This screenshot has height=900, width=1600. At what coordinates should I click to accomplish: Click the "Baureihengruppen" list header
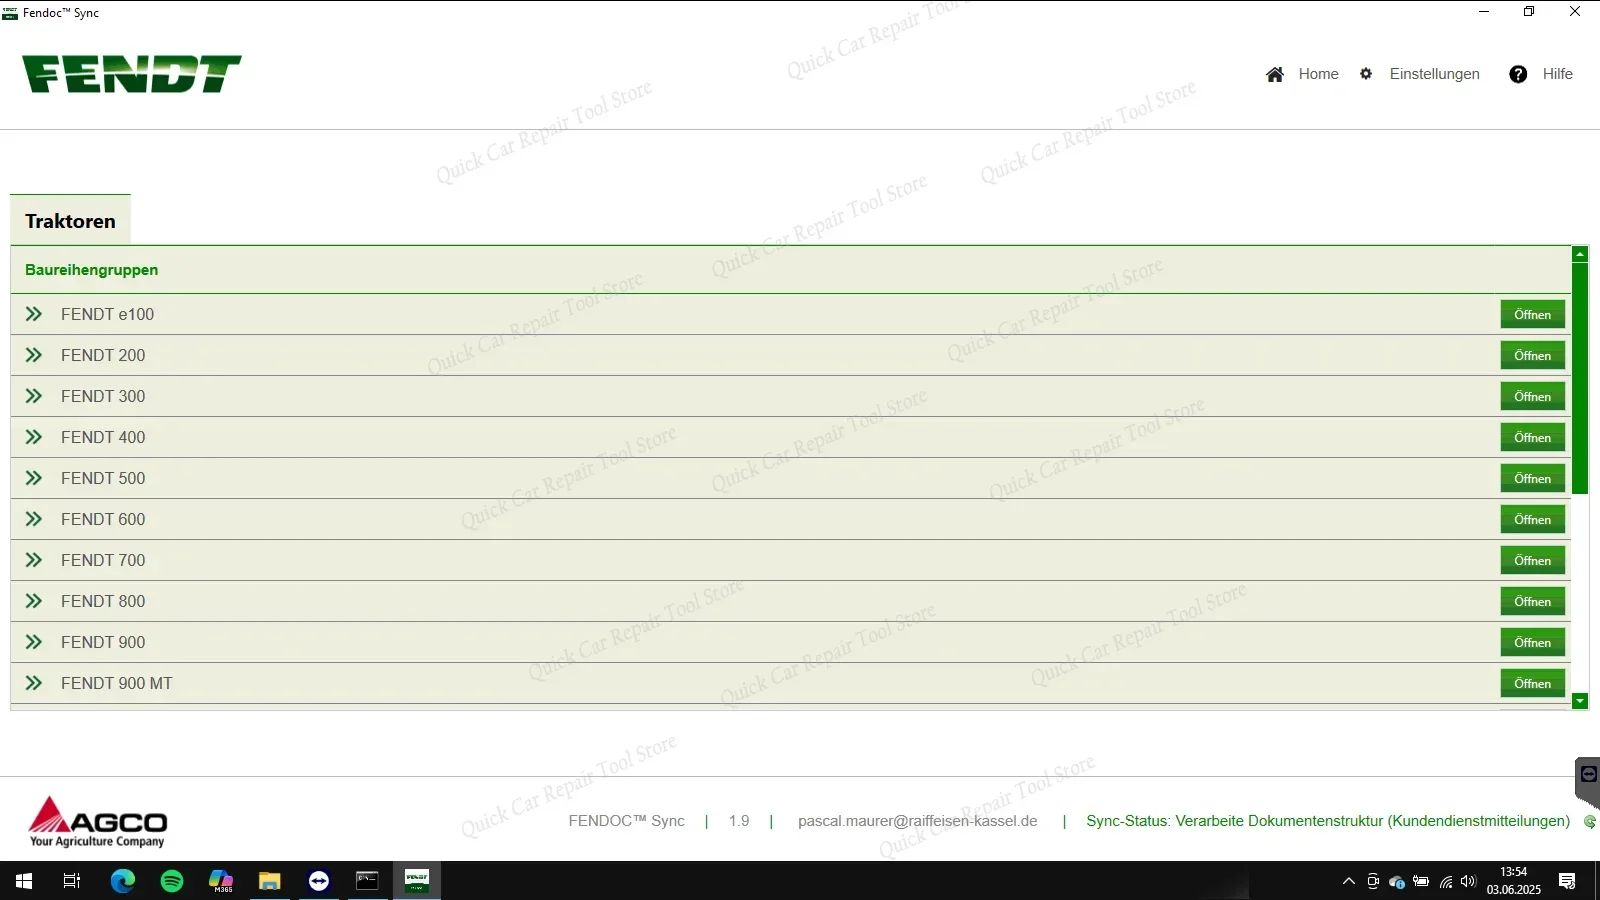click(x=92, y=270)
